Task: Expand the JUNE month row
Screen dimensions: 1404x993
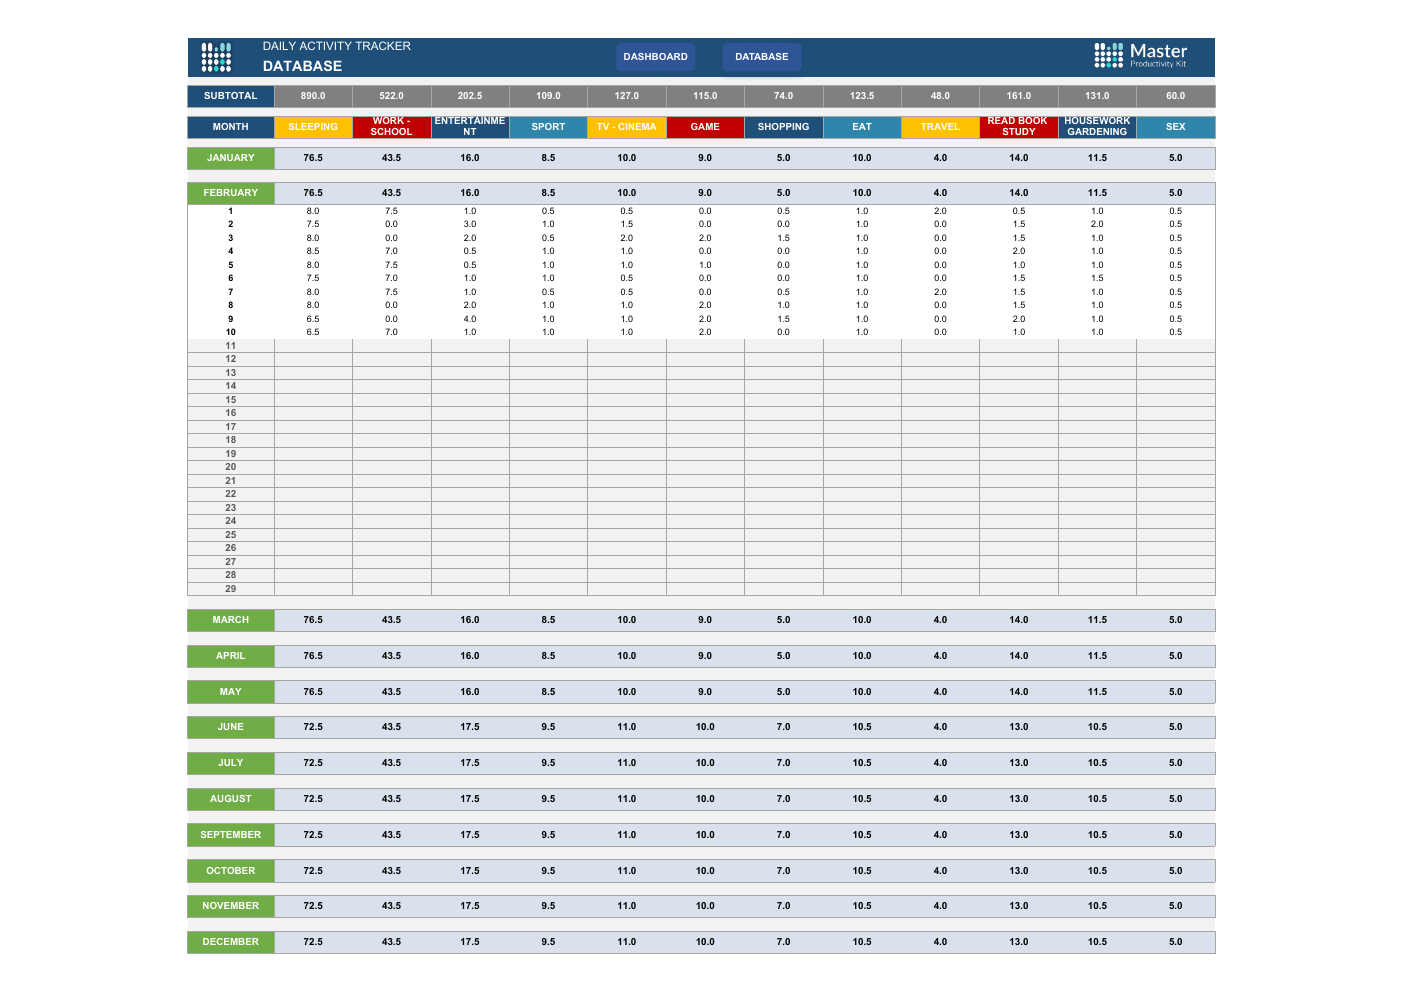Action: (231, 727)
